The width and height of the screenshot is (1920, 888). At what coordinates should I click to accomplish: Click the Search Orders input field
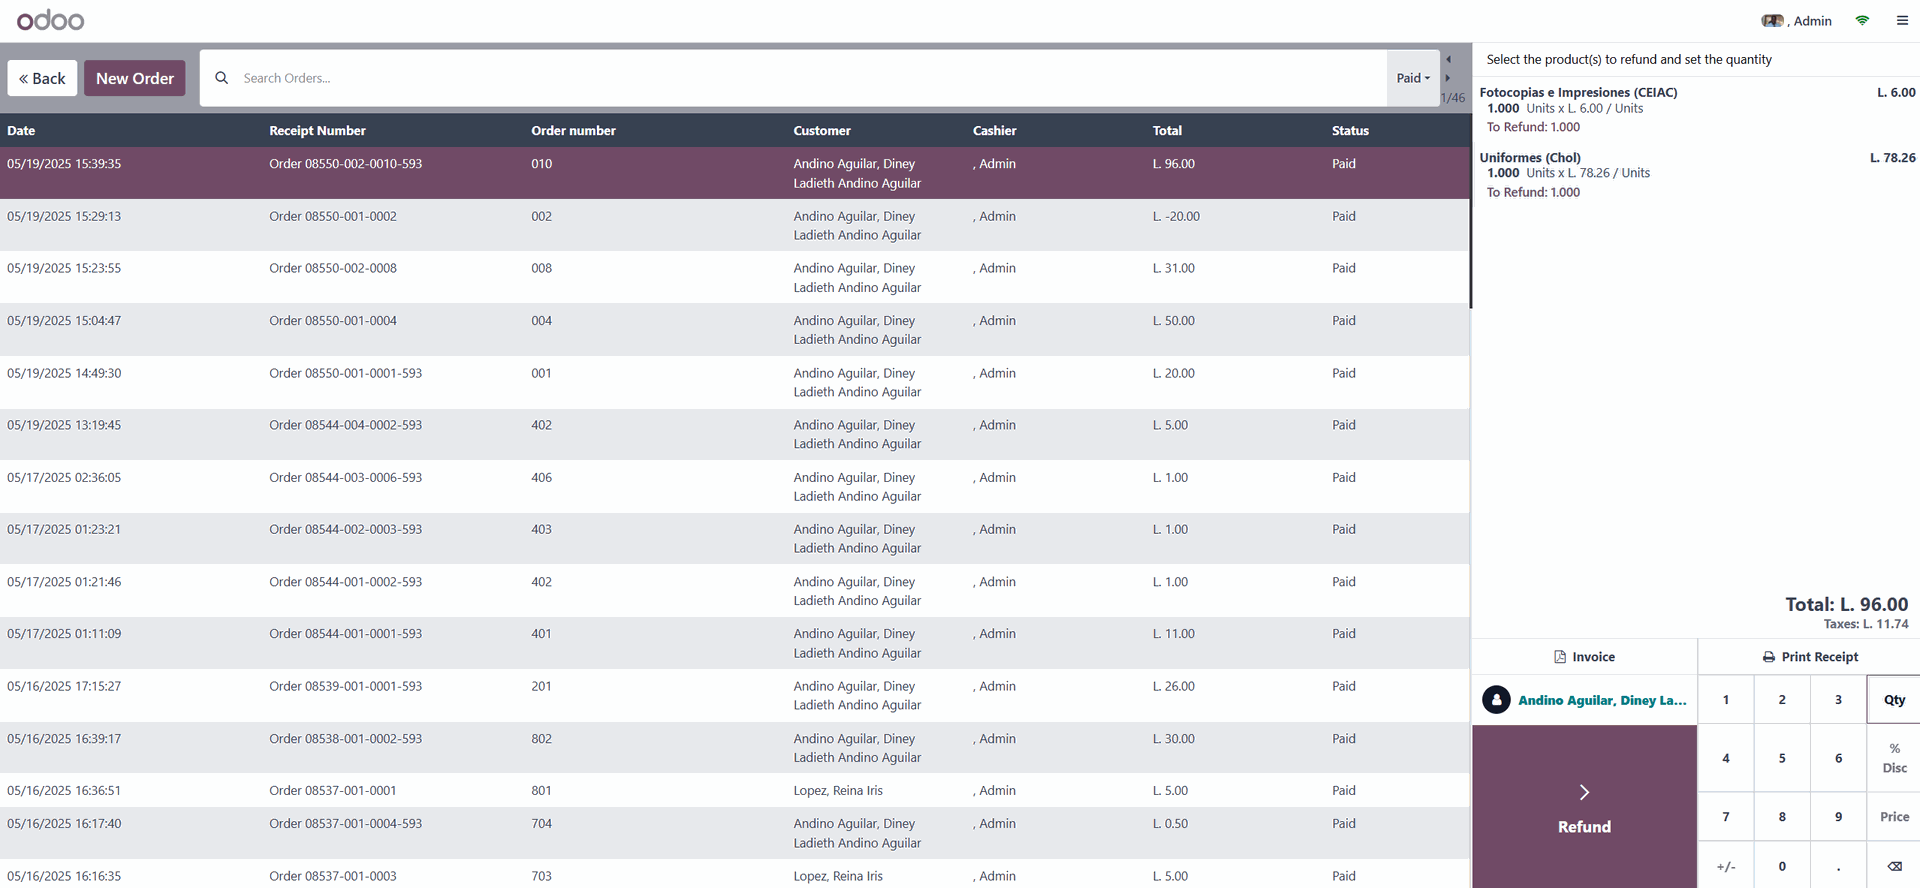click(x=800, y=78)
